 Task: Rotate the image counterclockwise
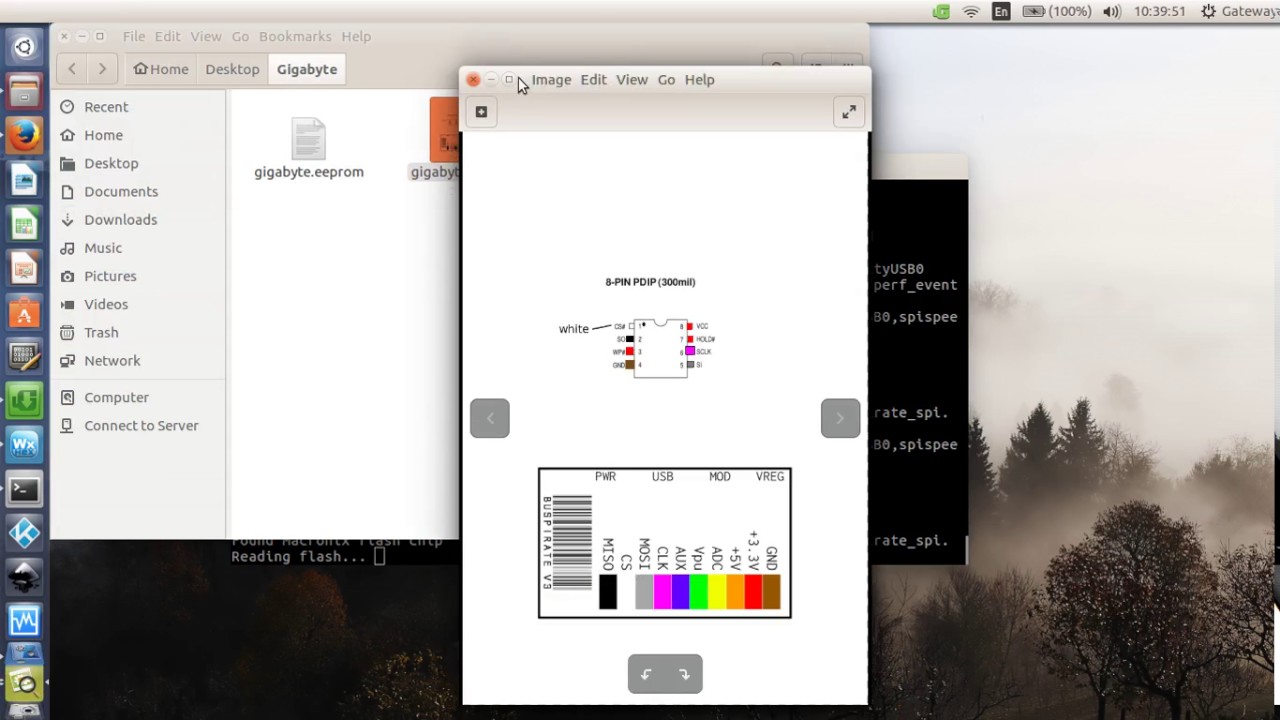click(646, 675)
